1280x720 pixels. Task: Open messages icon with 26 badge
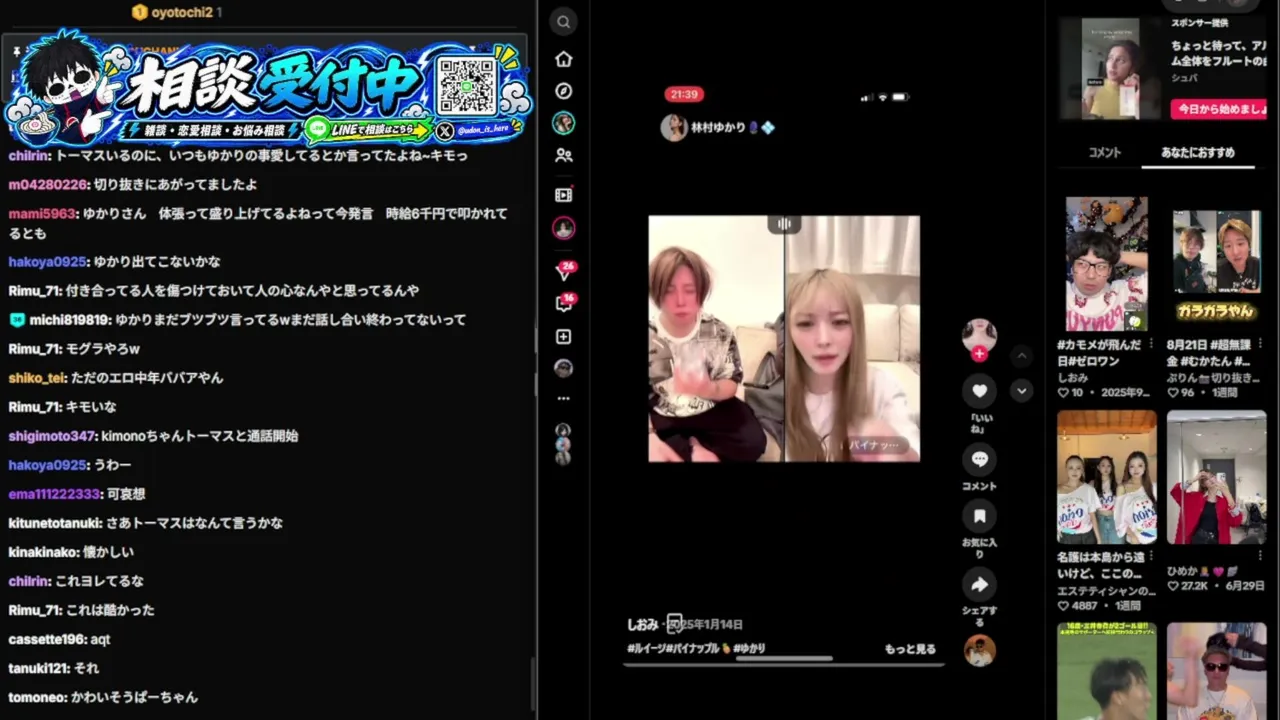565,270
